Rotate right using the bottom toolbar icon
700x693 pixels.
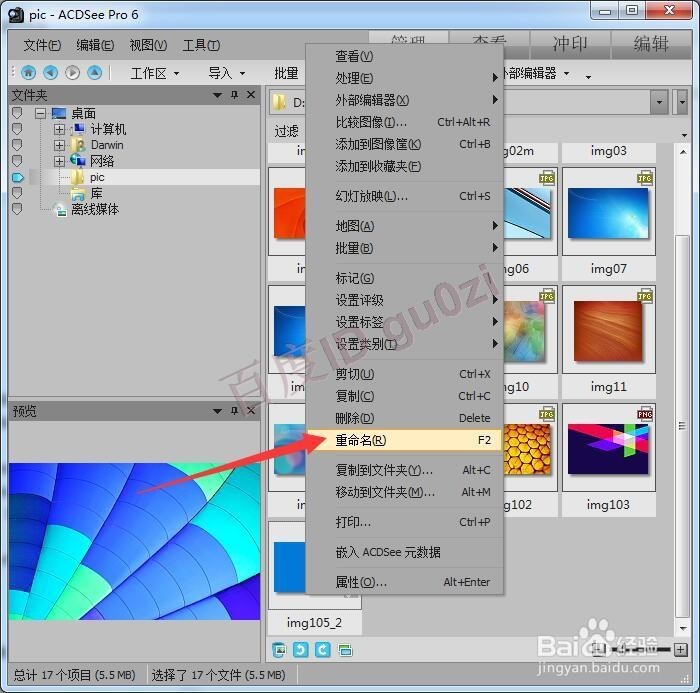point(322,649)
